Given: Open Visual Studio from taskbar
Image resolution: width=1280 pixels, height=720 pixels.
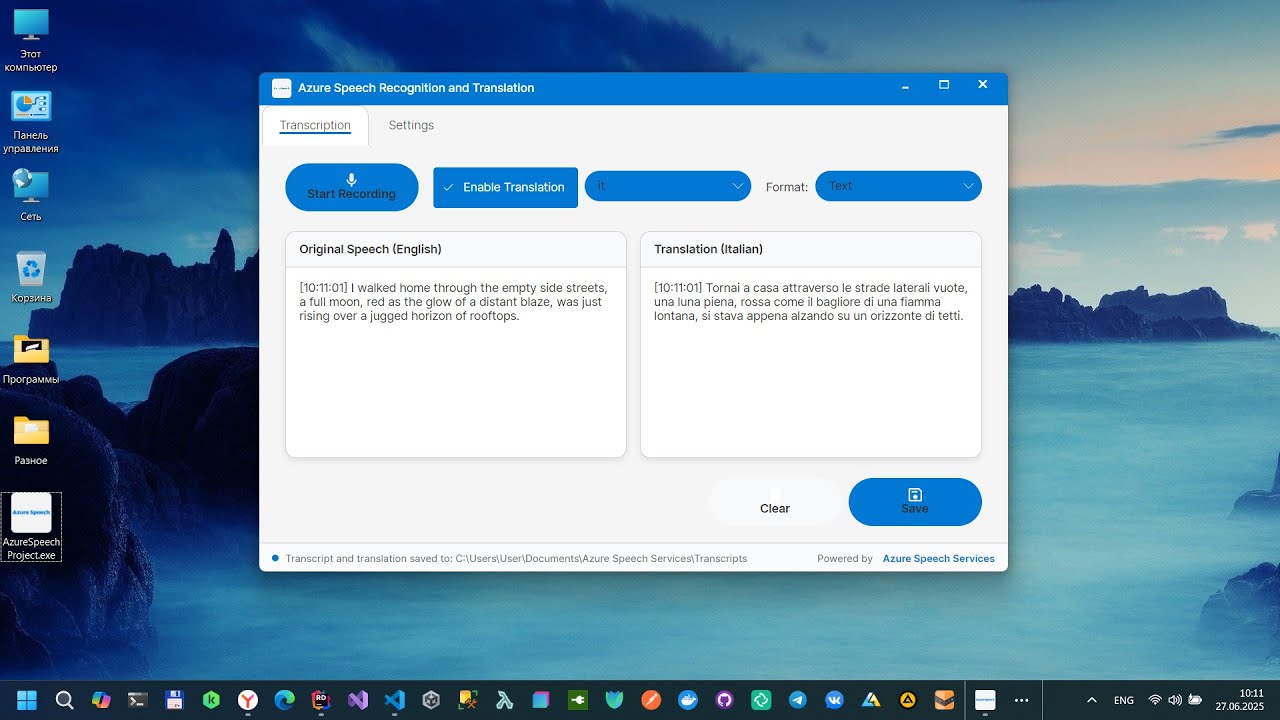Looking at the screenshot, I should 358,700.
